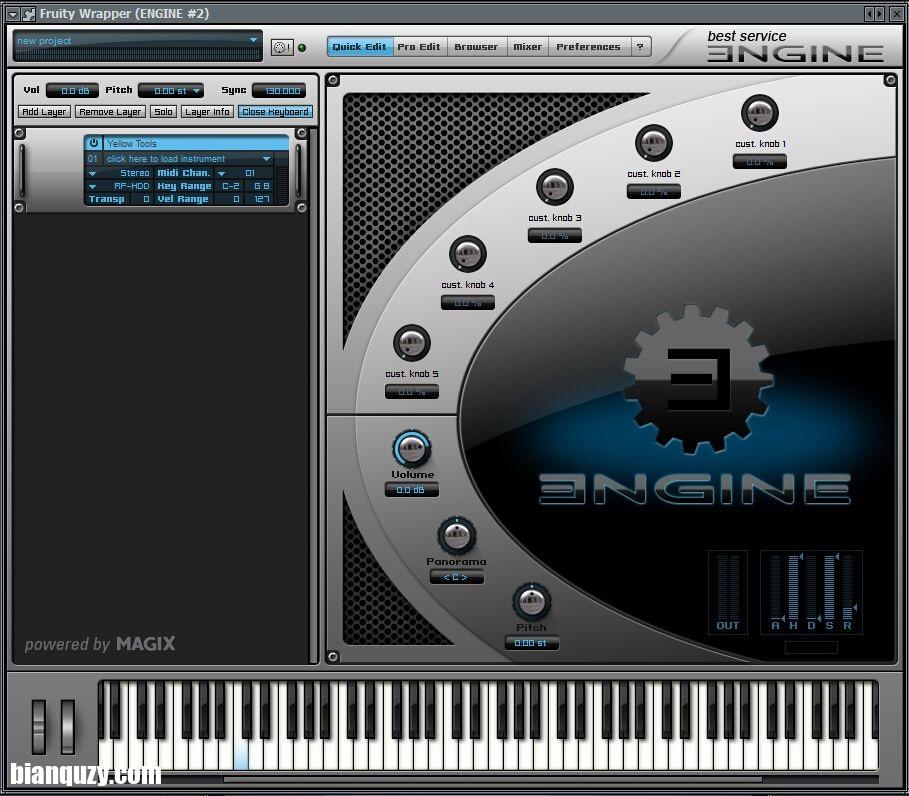Click the Panorama <C> value box

[x=456, y=577]
